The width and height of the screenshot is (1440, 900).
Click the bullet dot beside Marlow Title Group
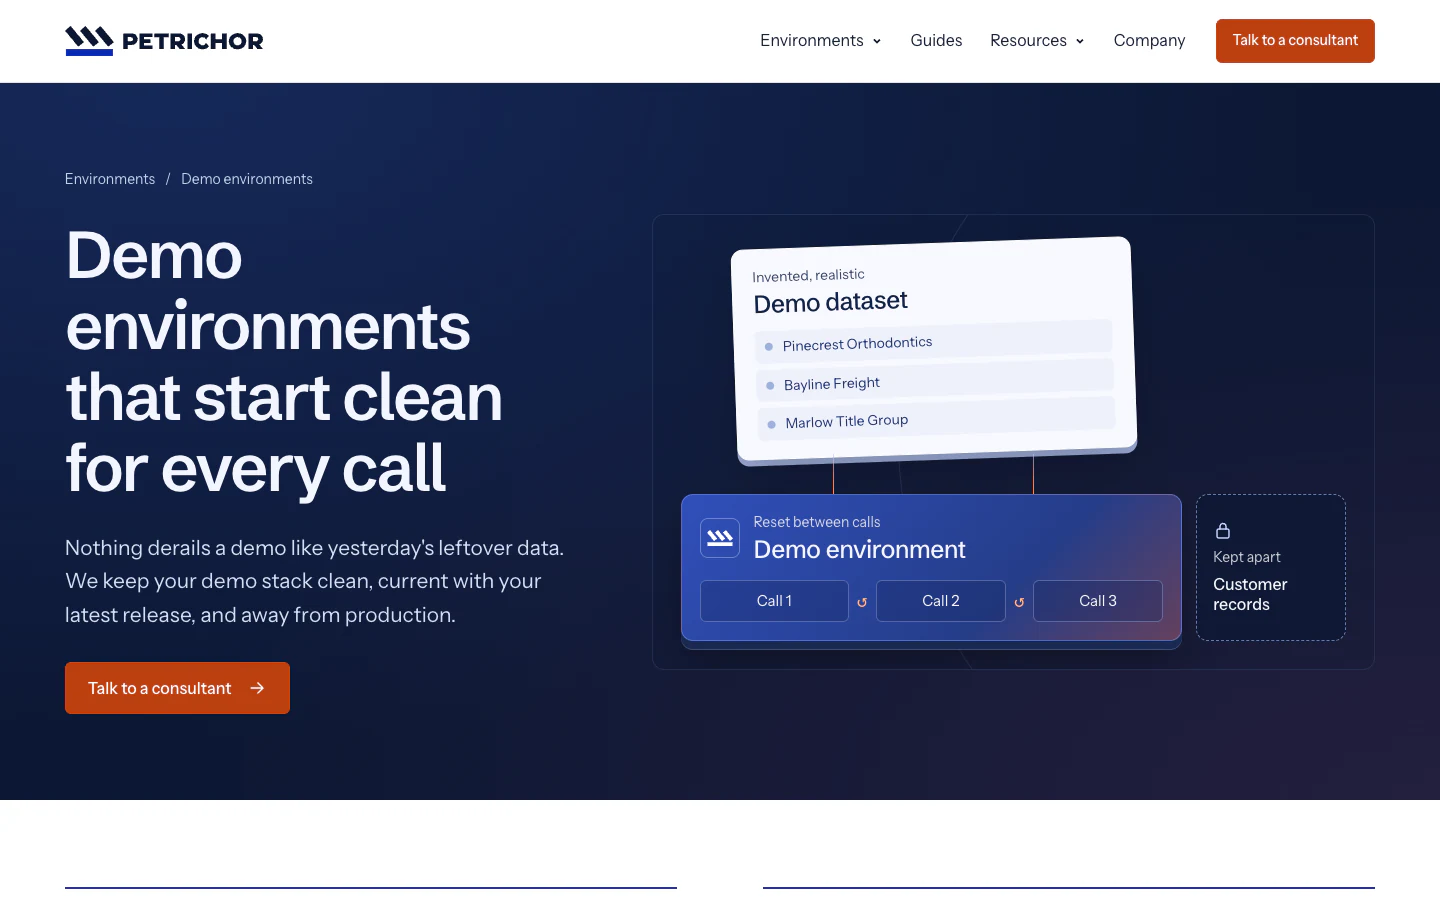771,424
